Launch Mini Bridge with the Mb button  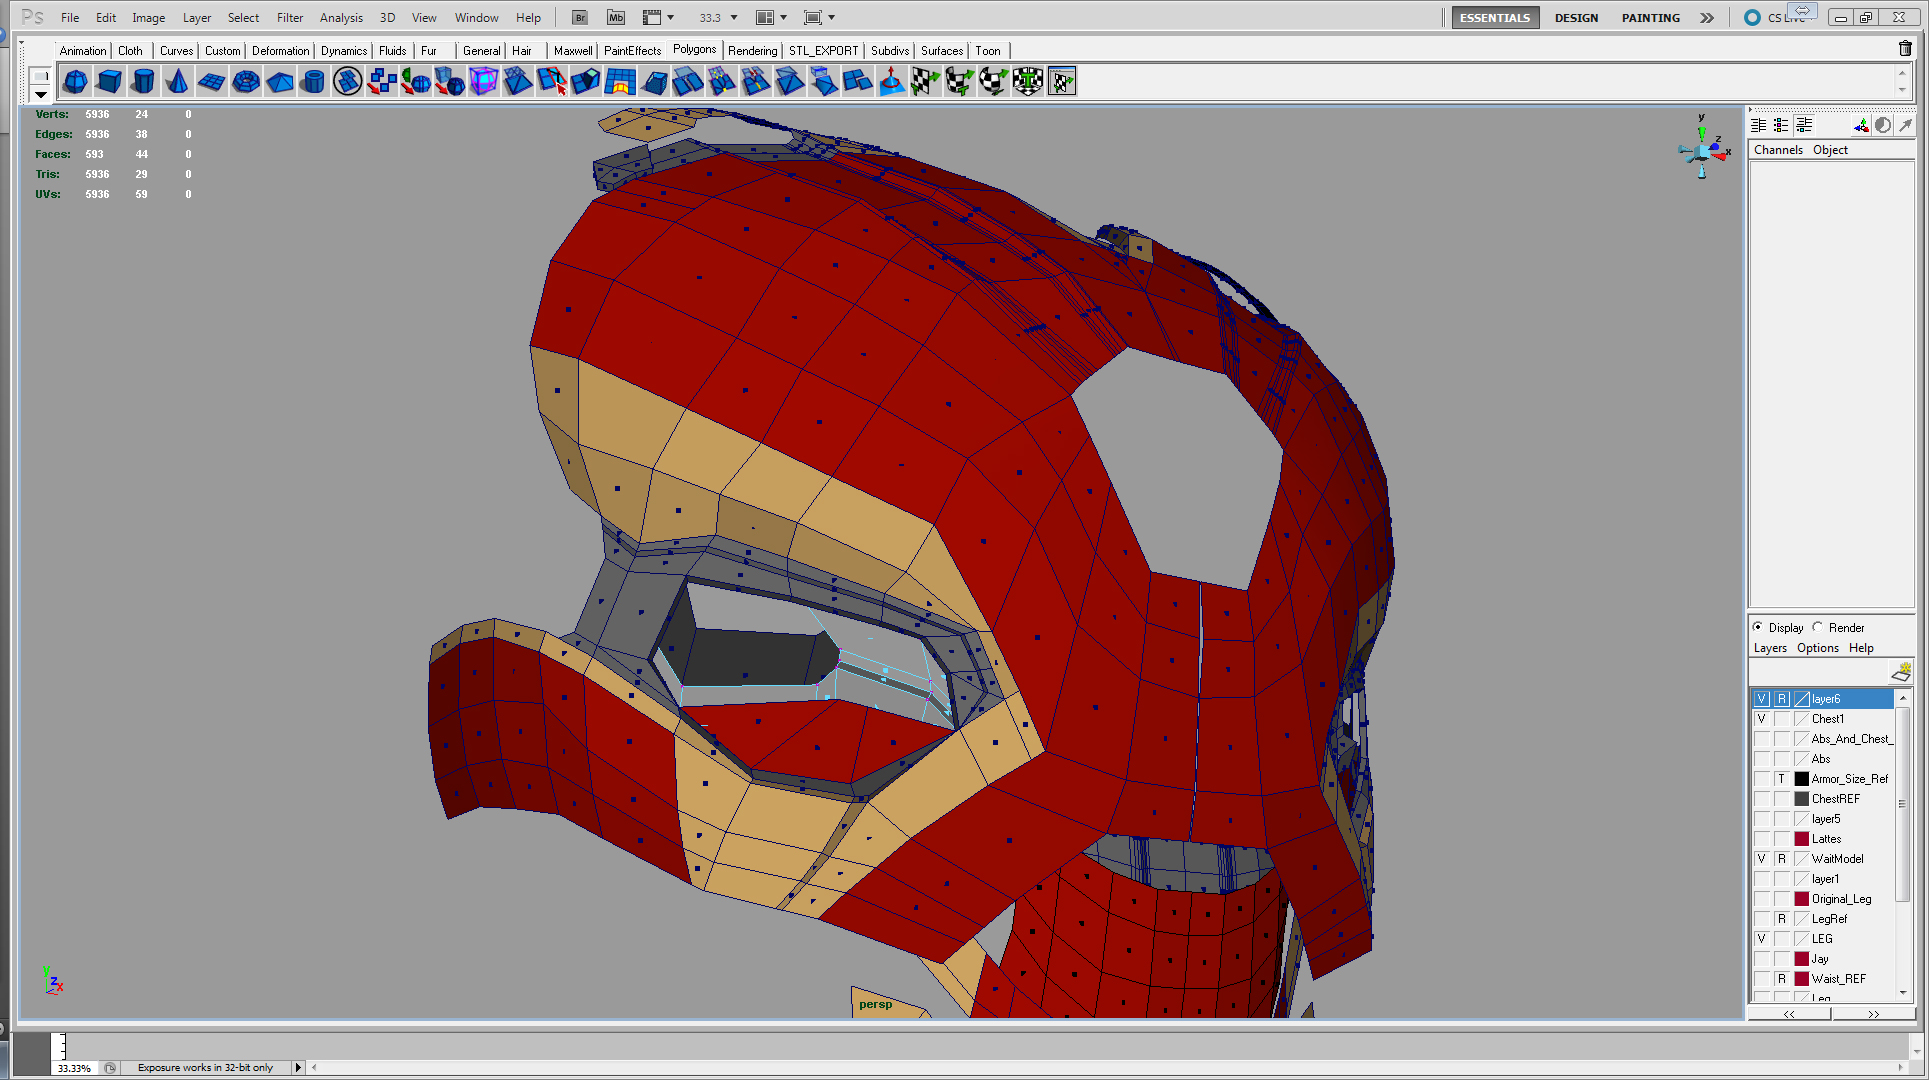pos(616,17)
